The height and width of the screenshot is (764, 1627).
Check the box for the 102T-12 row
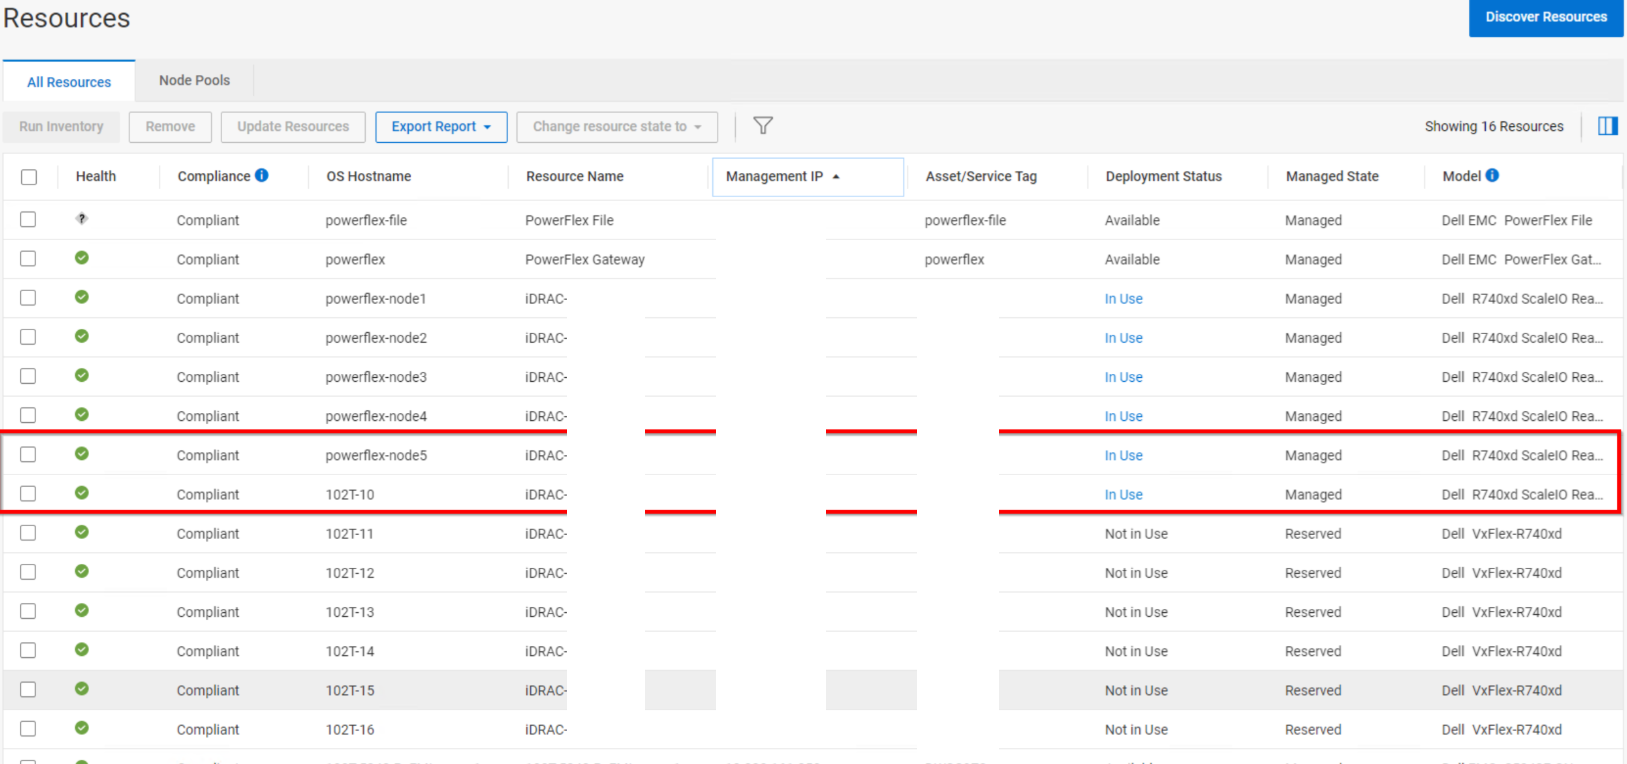click(x=28, y=572)
